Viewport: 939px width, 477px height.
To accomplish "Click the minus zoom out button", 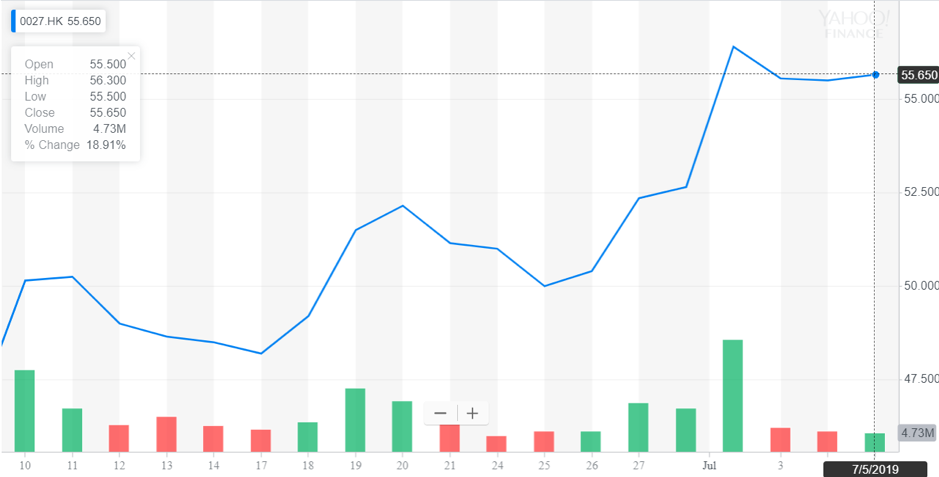I will tap(441, 413).
